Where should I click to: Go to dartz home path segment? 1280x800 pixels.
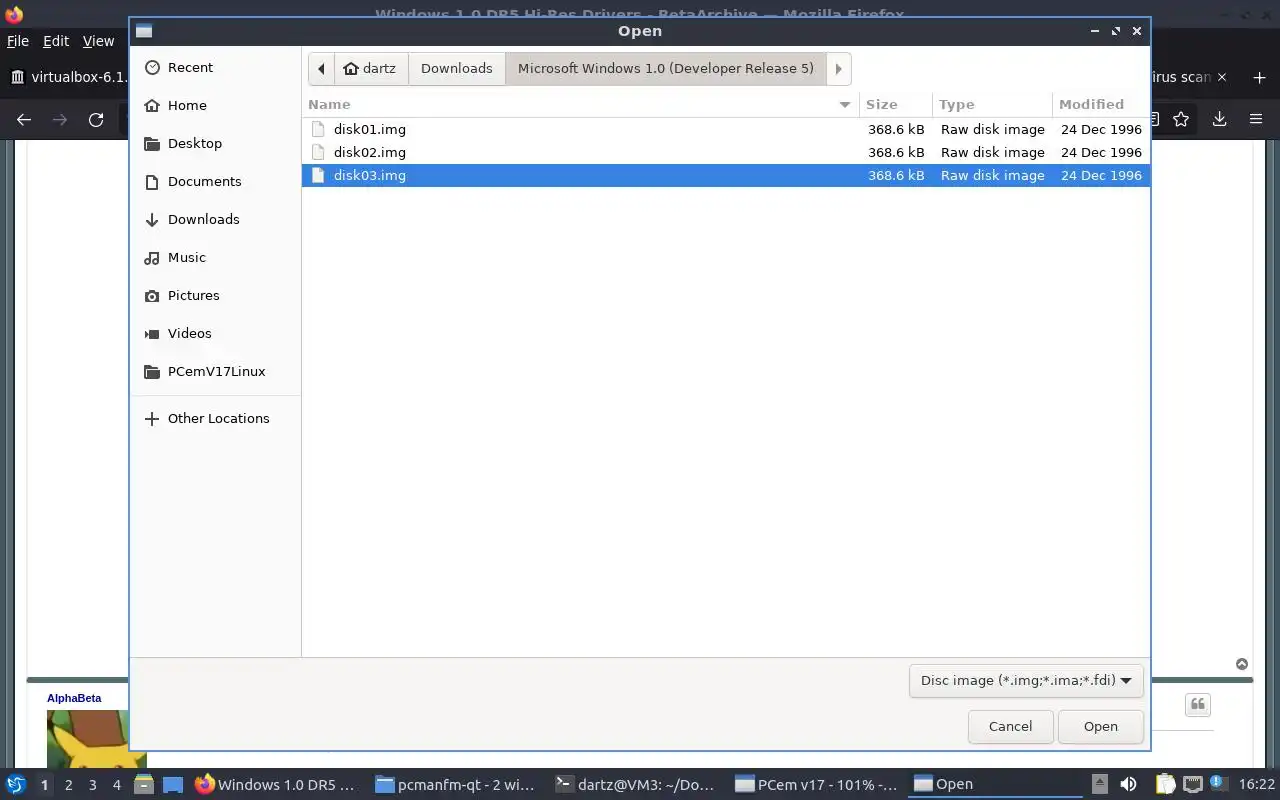coord(370,68)
